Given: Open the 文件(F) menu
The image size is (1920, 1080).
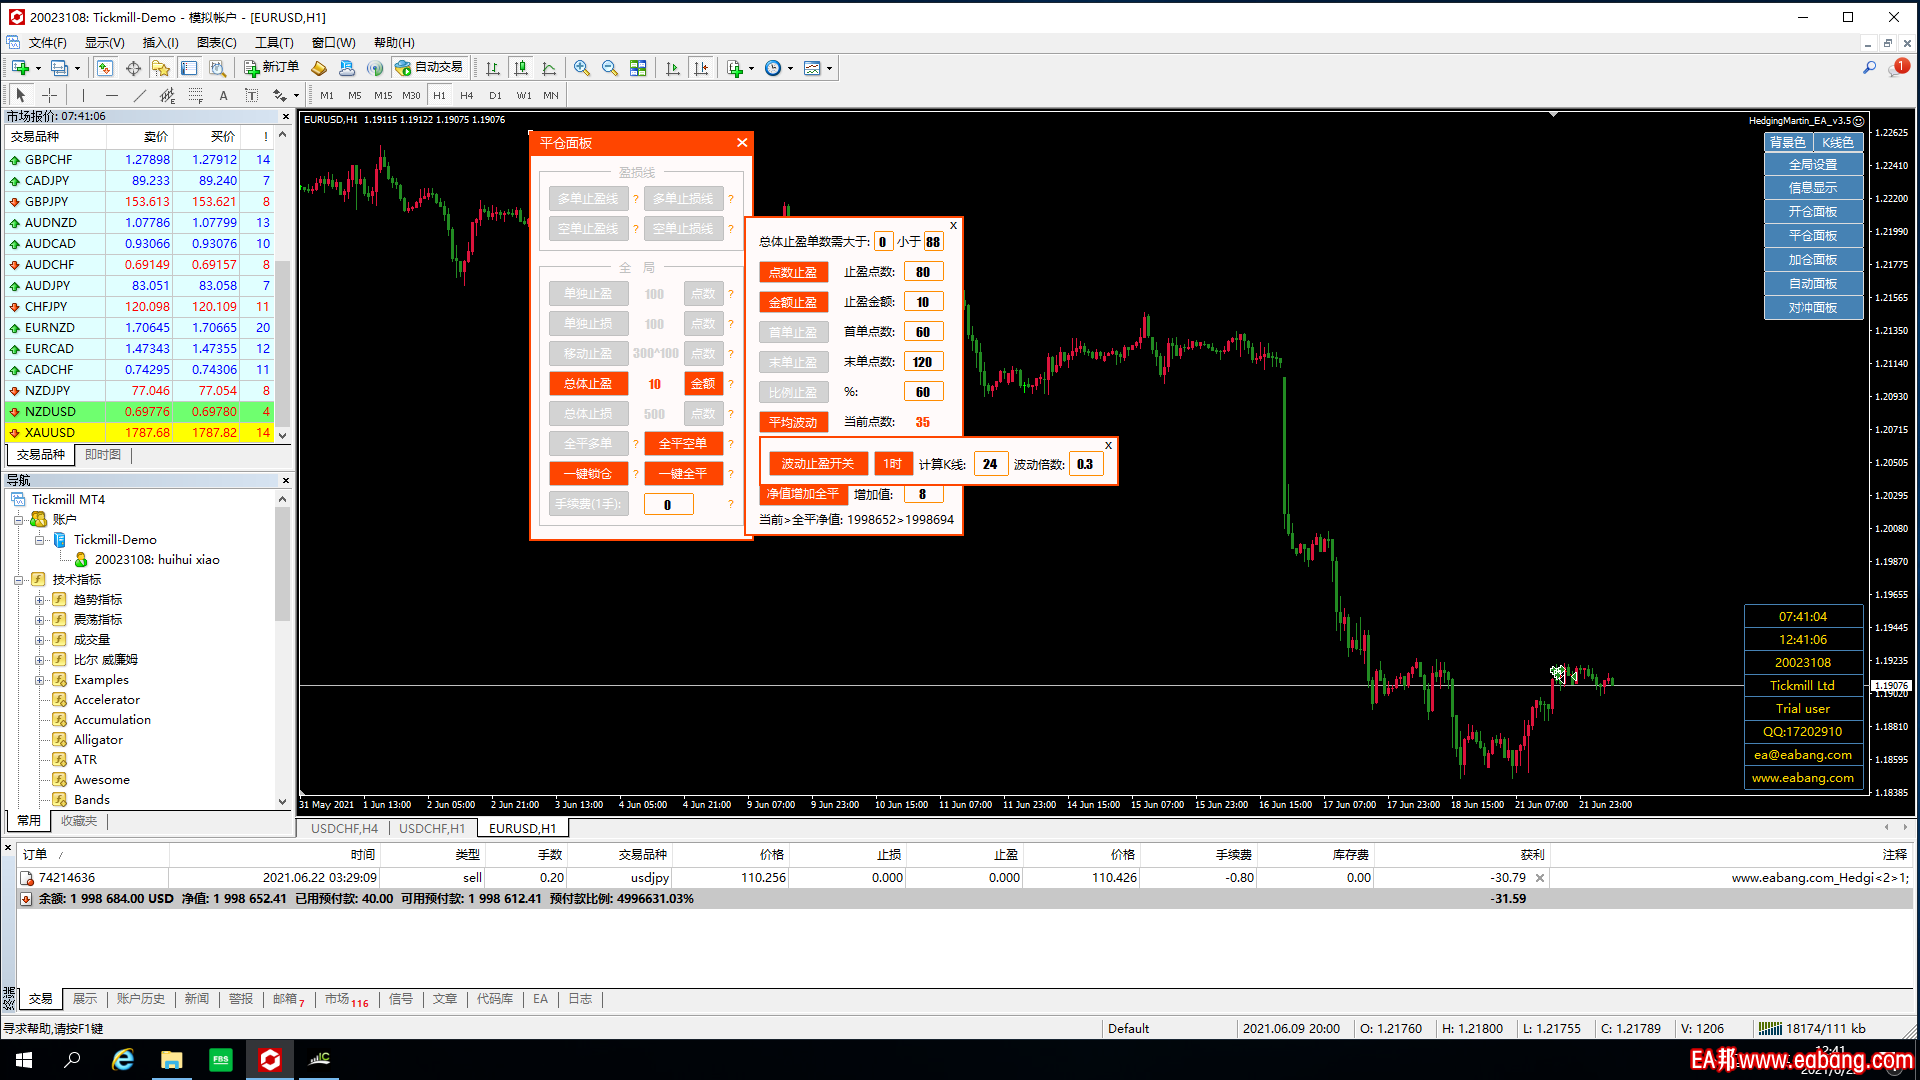Looking at the screenshot, I should coord(47,42).
